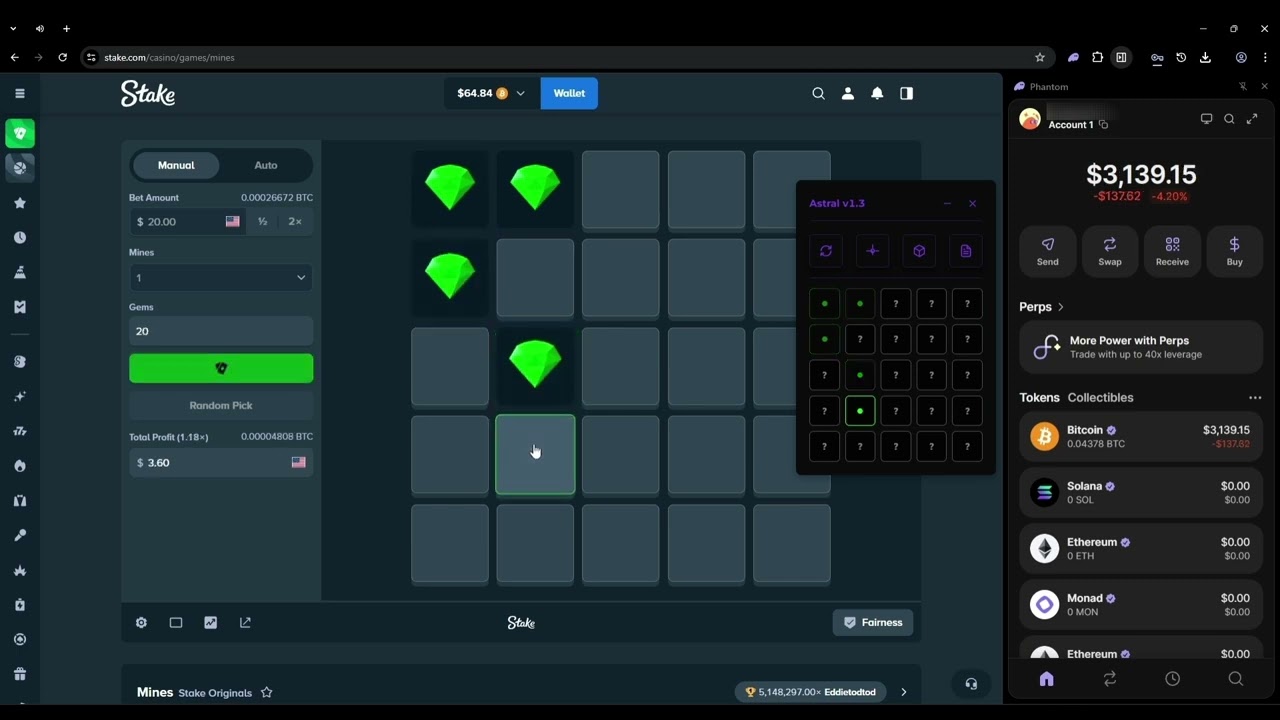Reveal the green-outlined Mines tile
The width and height of the screenshot is (1280, 720).
pyautogui.click(x=535, y=455)
